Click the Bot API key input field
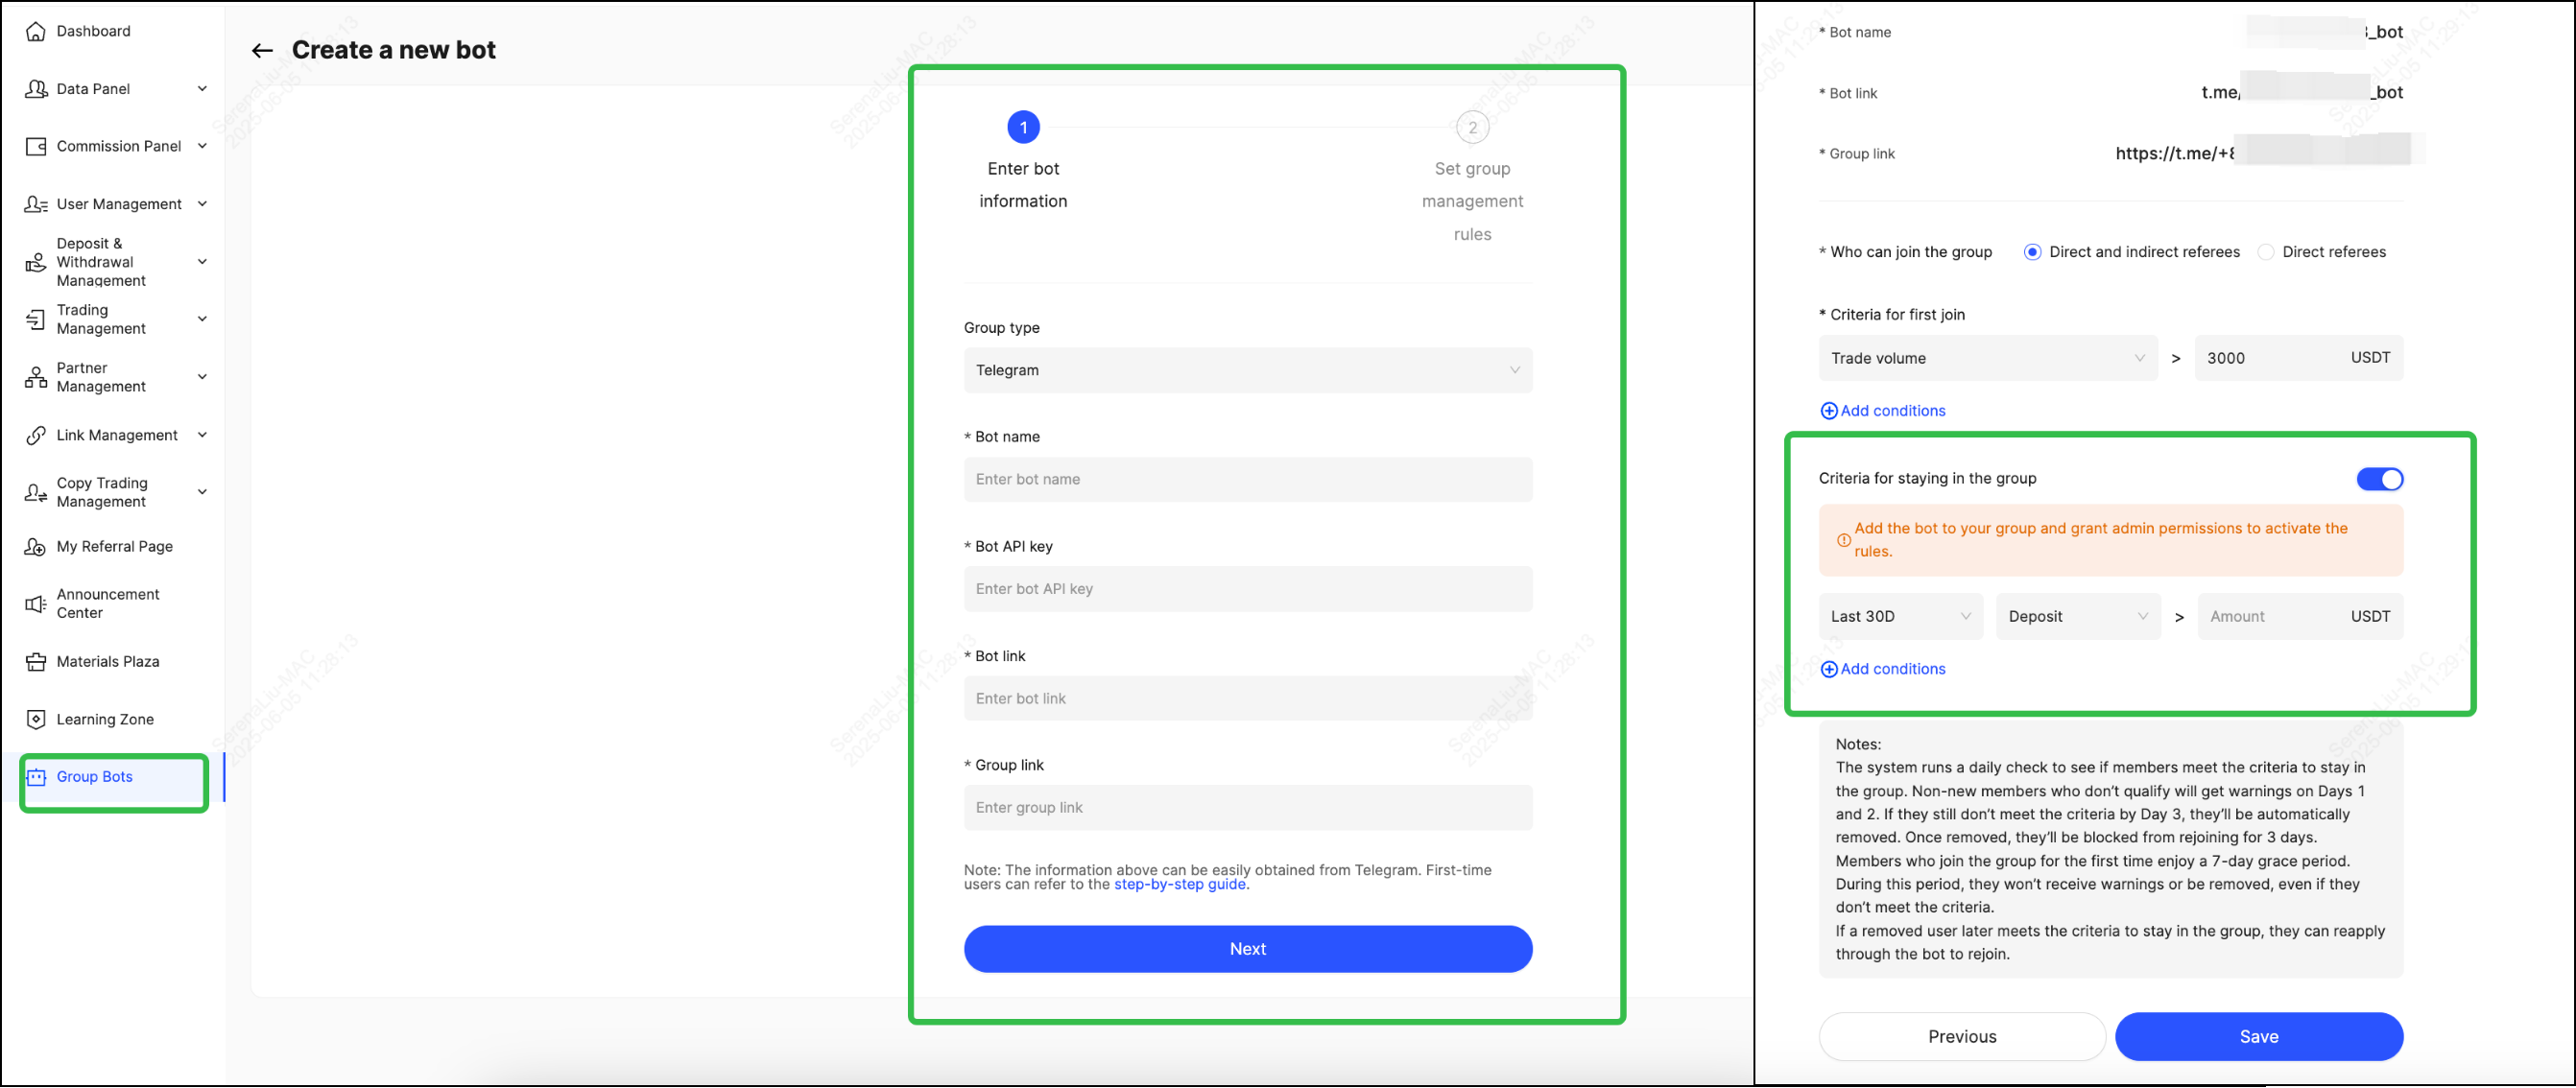Screen dimensions: 2576x1088 click(1247, 589)
